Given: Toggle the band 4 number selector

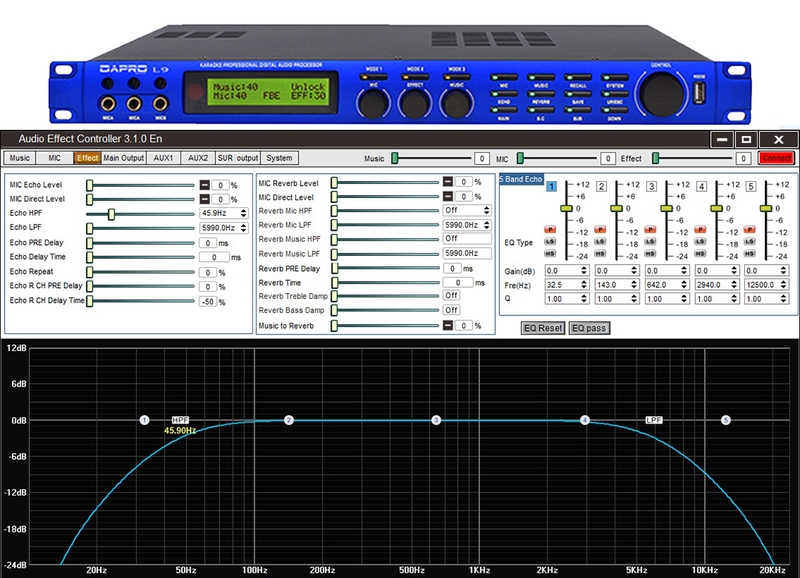Looking at the screenshot, I should click(x=702, y=186).
